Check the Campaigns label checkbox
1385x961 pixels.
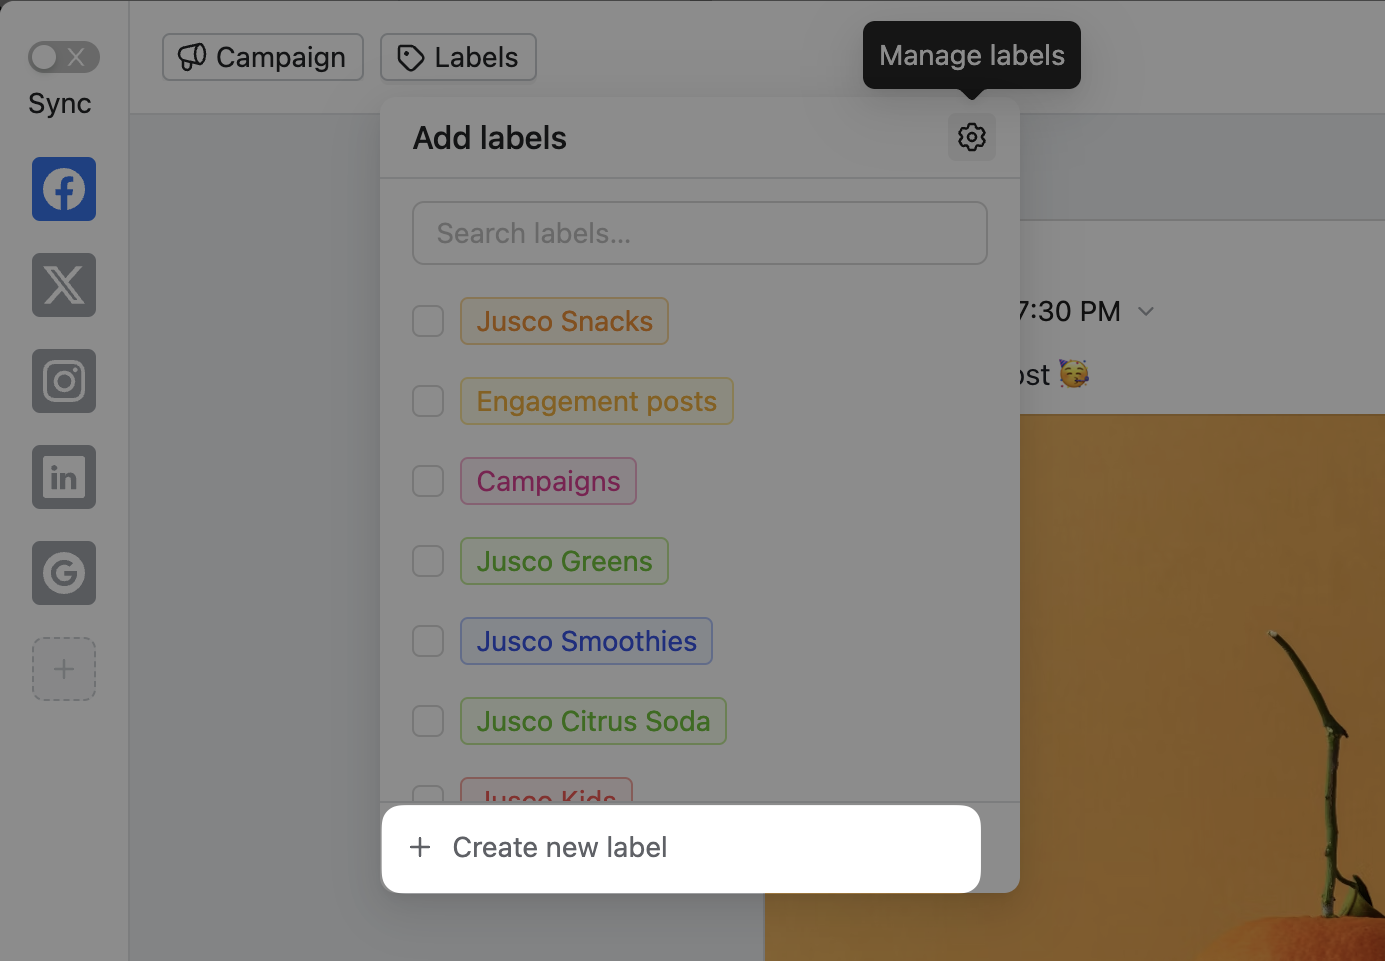pos(428,481)
